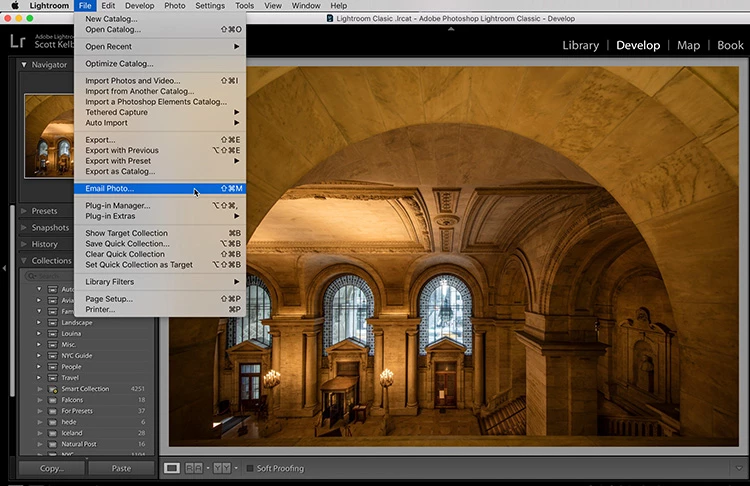Click the Copy... button

tap(52, 468)
